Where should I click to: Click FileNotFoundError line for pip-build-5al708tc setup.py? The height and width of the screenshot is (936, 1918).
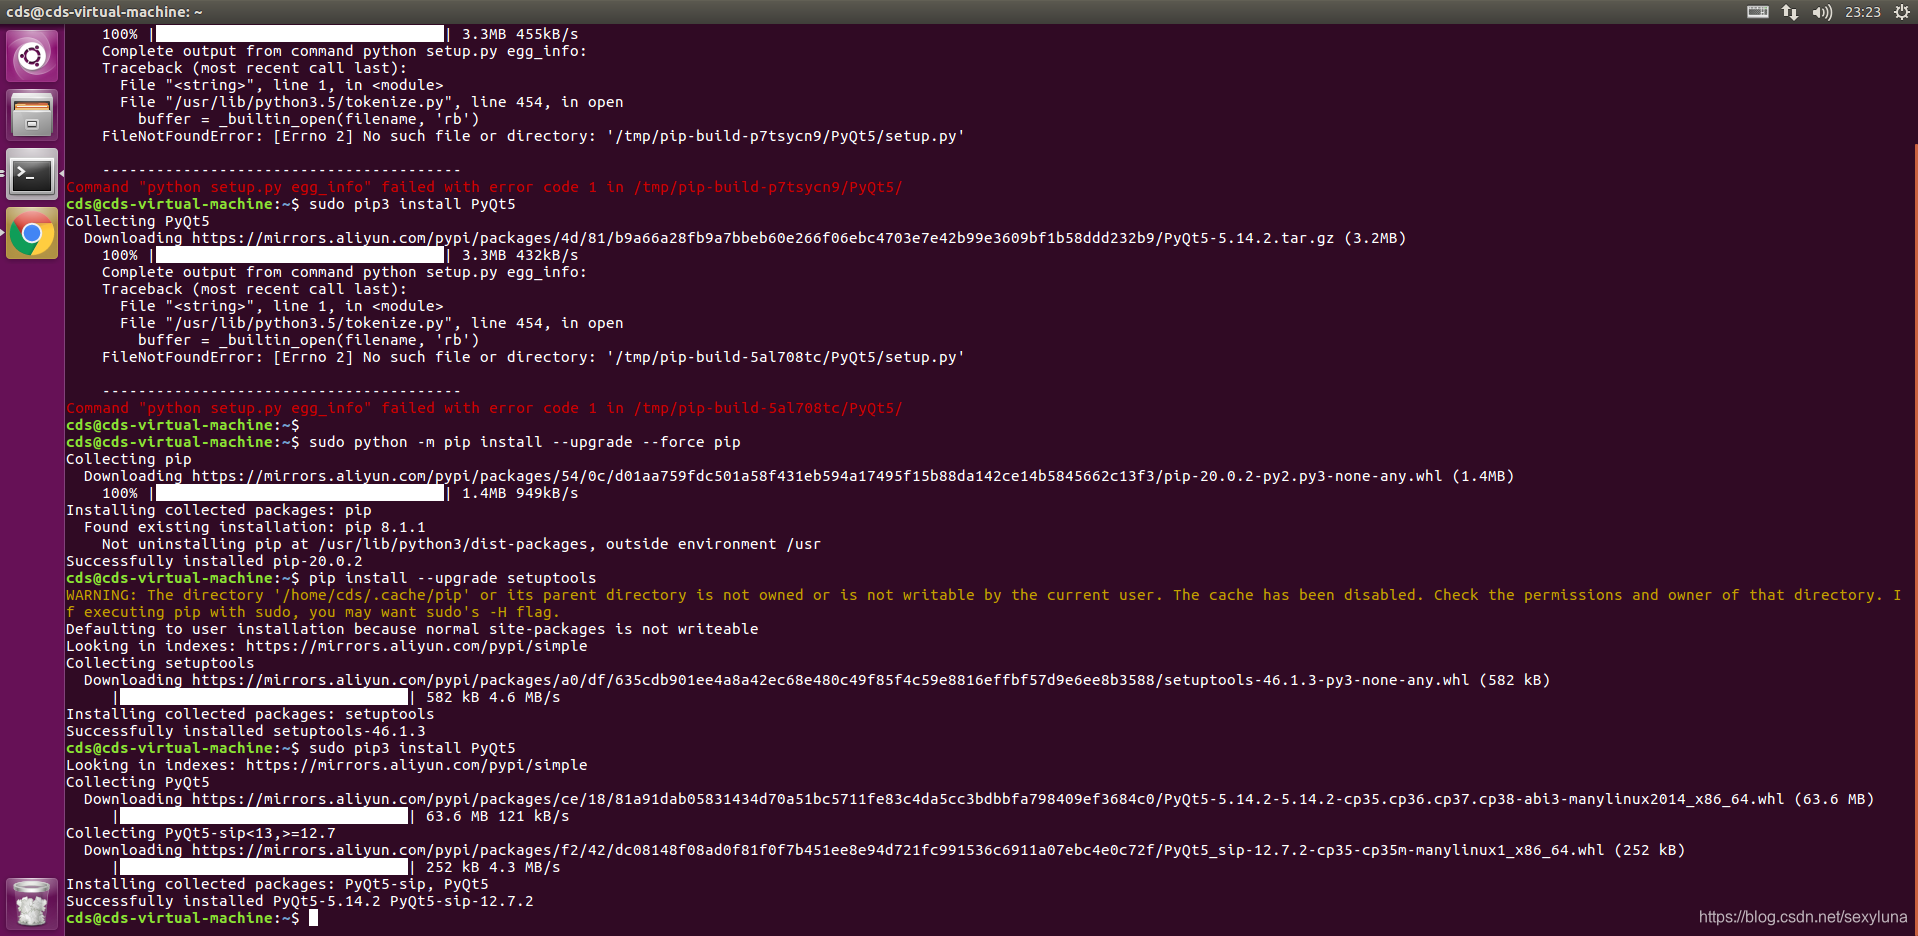(x=533, y=357)
